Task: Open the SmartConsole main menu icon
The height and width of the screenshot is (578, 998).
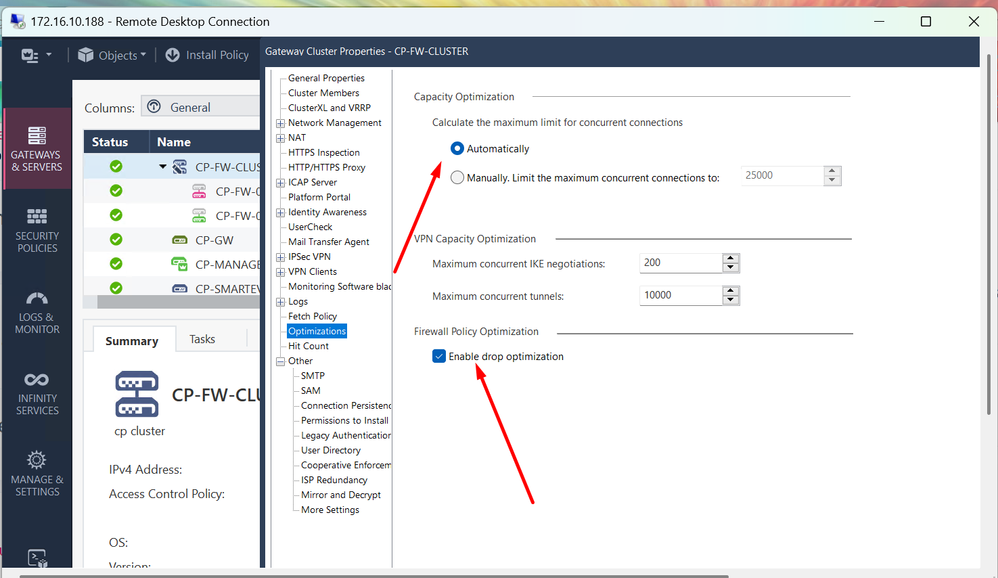Action: pos(30,55)
